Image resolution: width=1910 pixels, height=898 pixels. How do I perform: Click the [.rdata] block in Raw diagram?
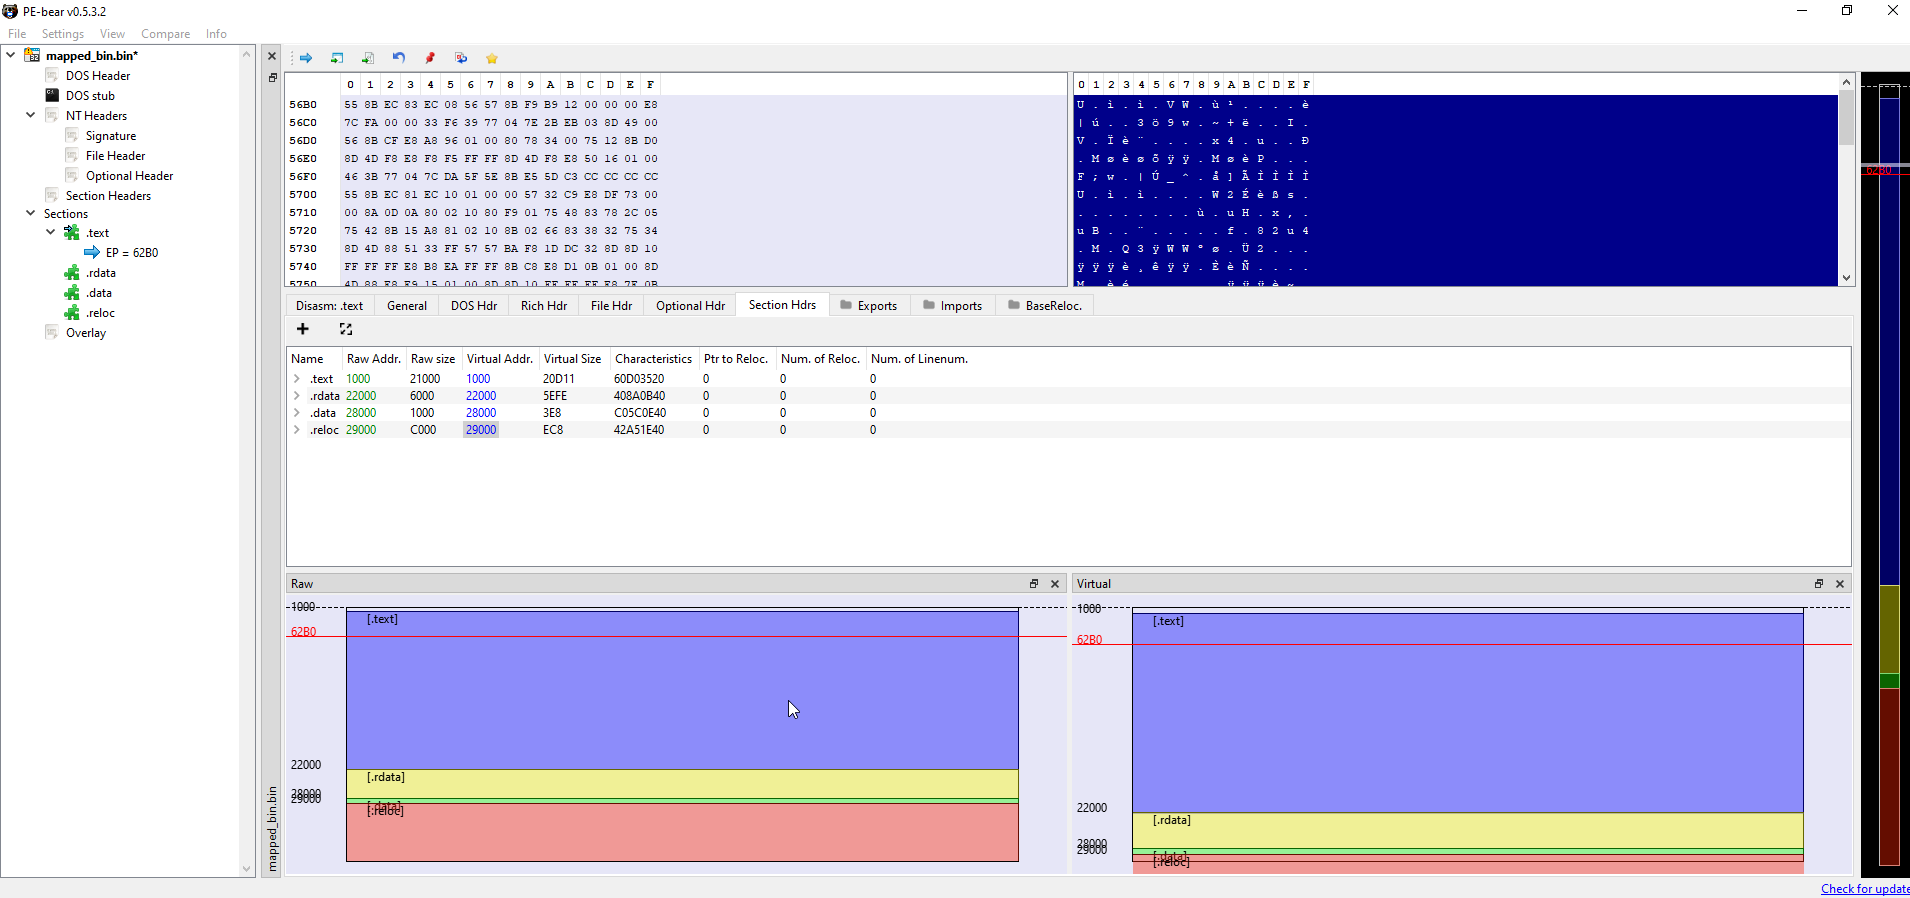point(682,783)
